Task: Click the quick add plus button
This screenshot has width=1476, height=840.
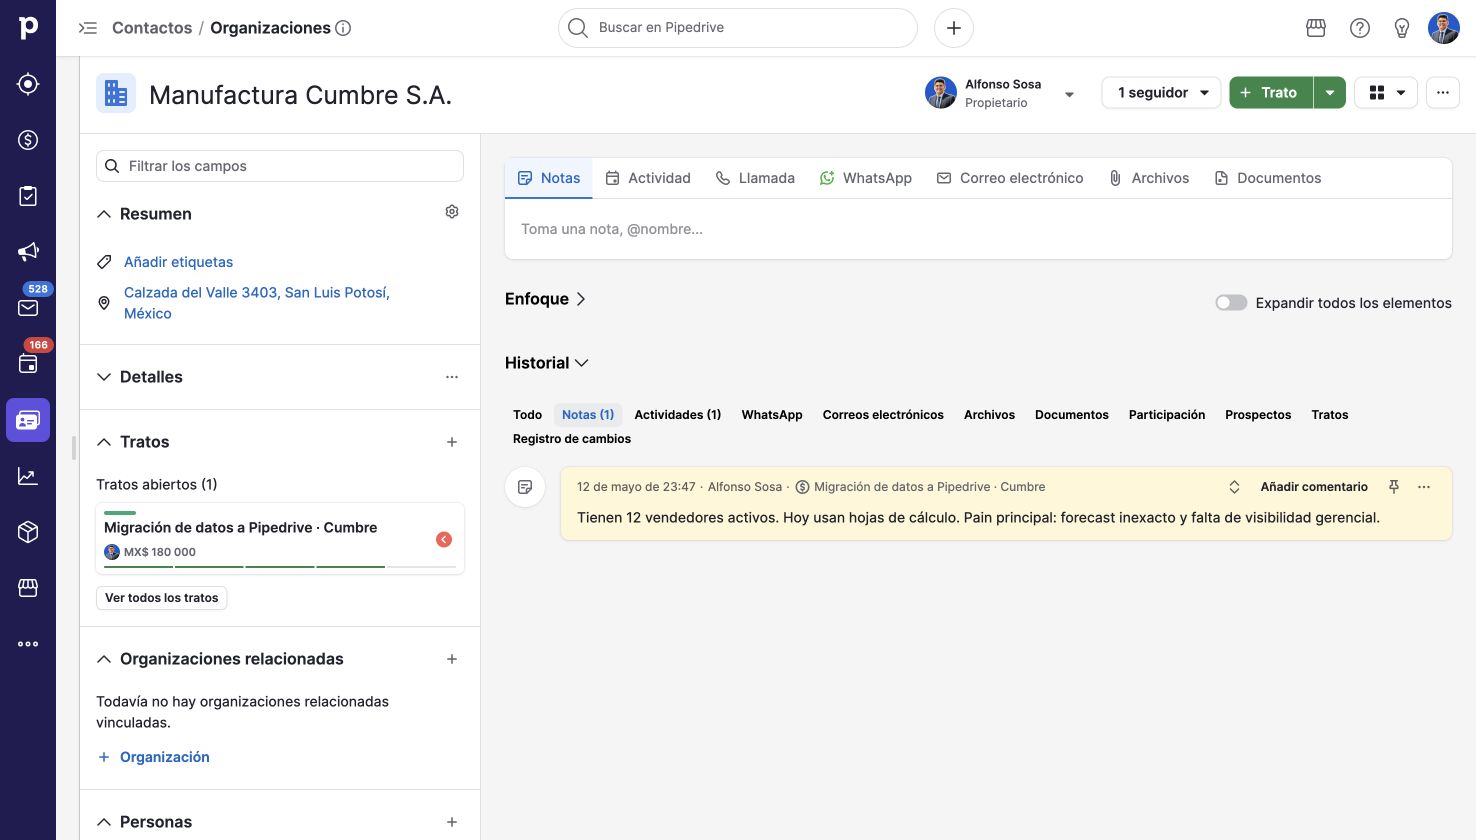Action: pos(954,28)
